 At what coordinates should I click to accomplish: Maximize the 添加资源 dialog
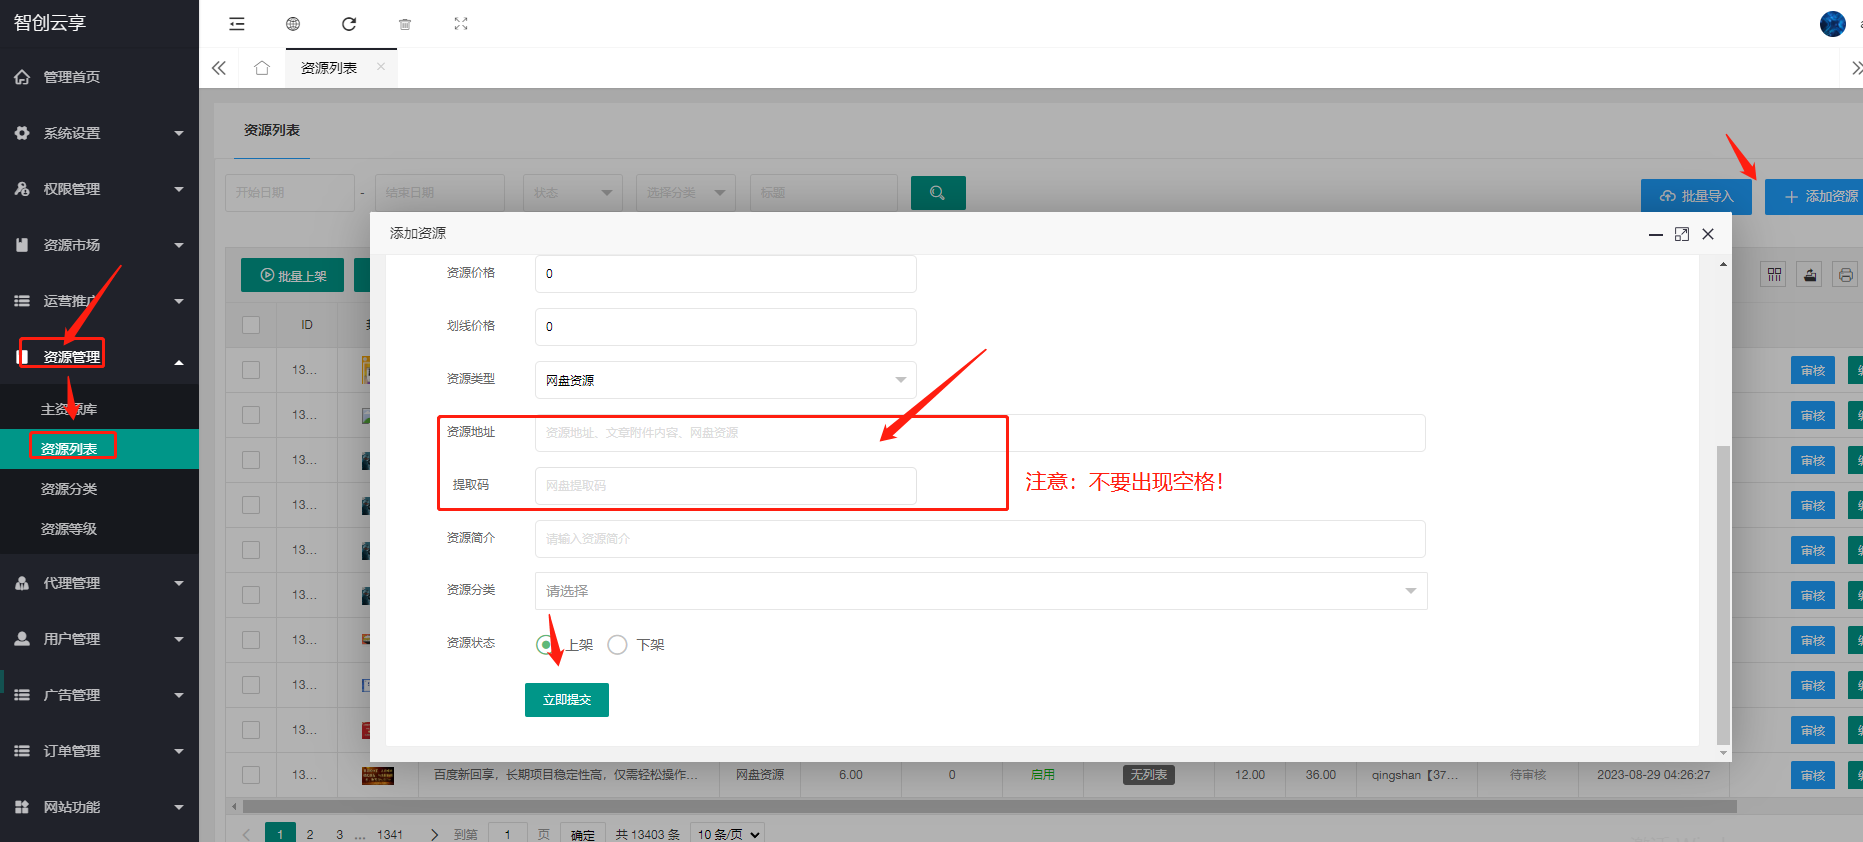tap(1682, 234)
